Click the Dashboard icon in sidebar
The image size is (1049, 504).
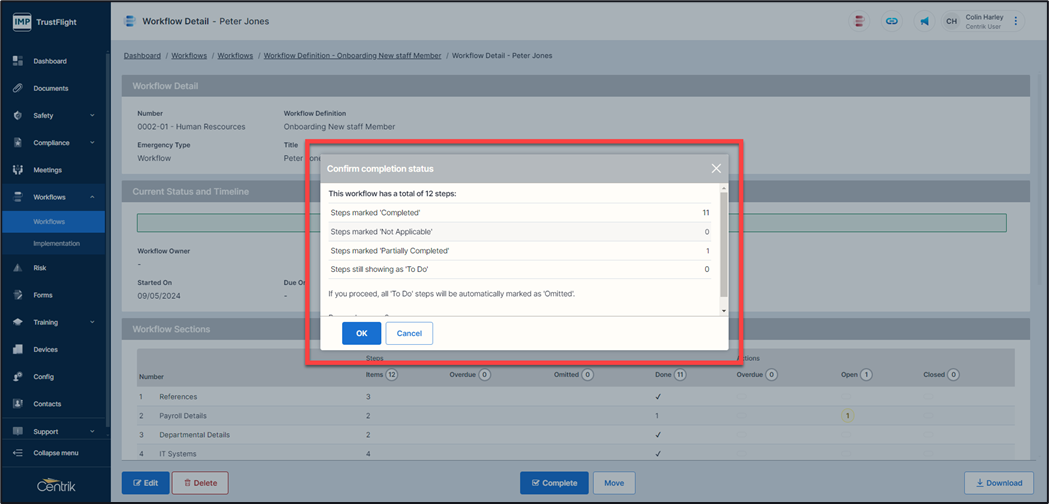coord(18,61)
